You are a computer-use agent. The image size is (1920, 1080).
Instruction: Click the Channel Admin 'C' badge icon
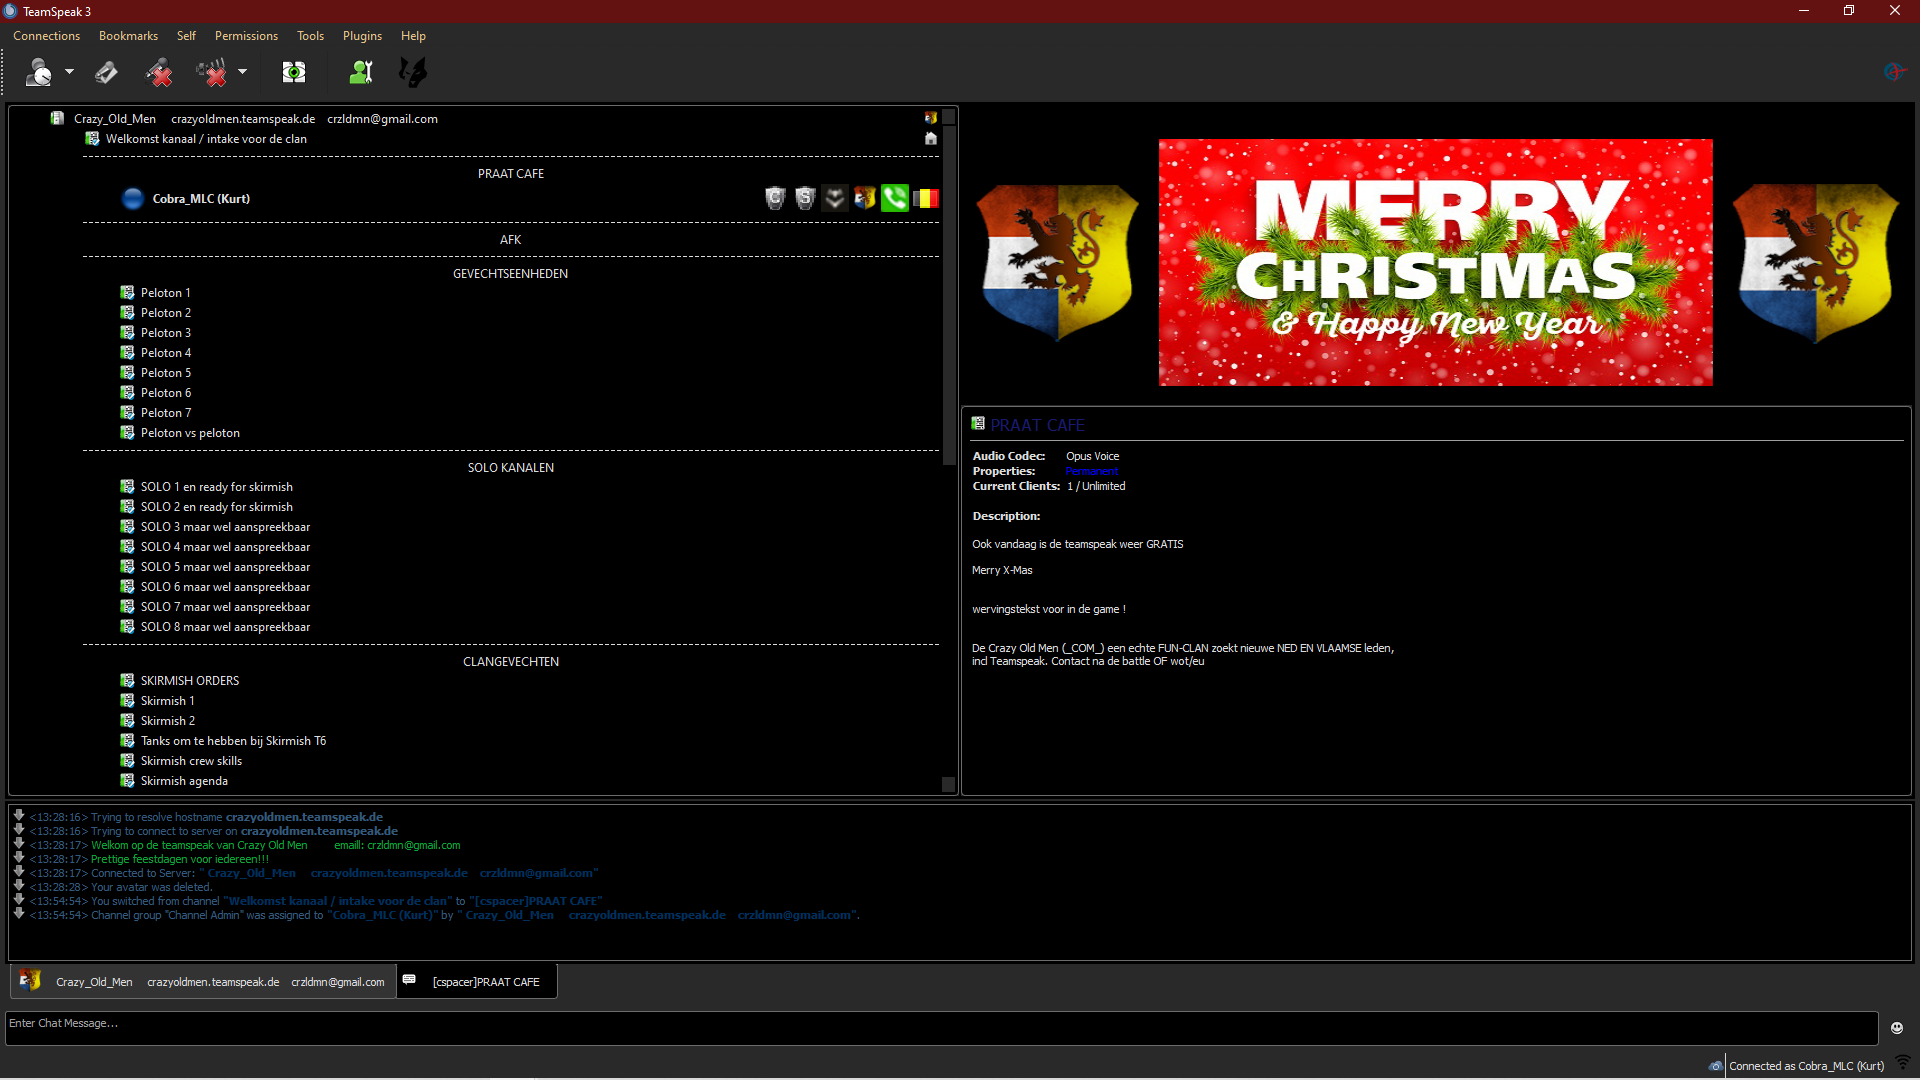(775, 199)
